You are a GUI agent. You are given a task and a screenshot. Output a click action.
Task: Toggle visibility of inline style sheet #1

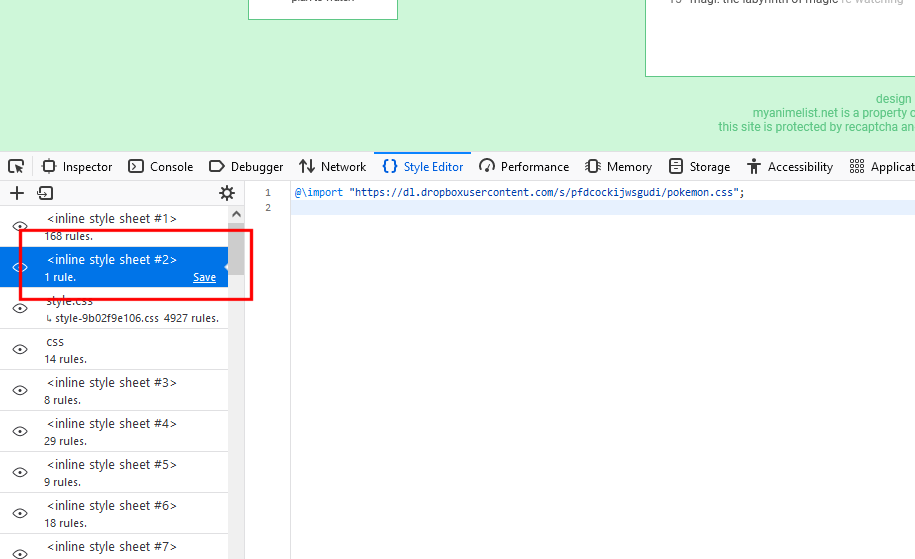(x=20, y=226)
